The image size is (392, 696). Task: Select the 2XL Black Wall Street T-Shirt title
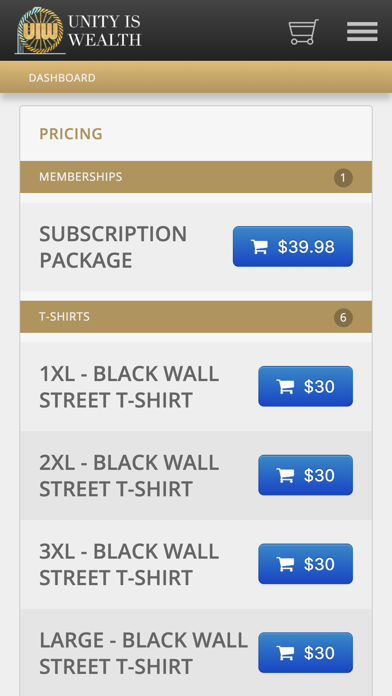point(129,475)
